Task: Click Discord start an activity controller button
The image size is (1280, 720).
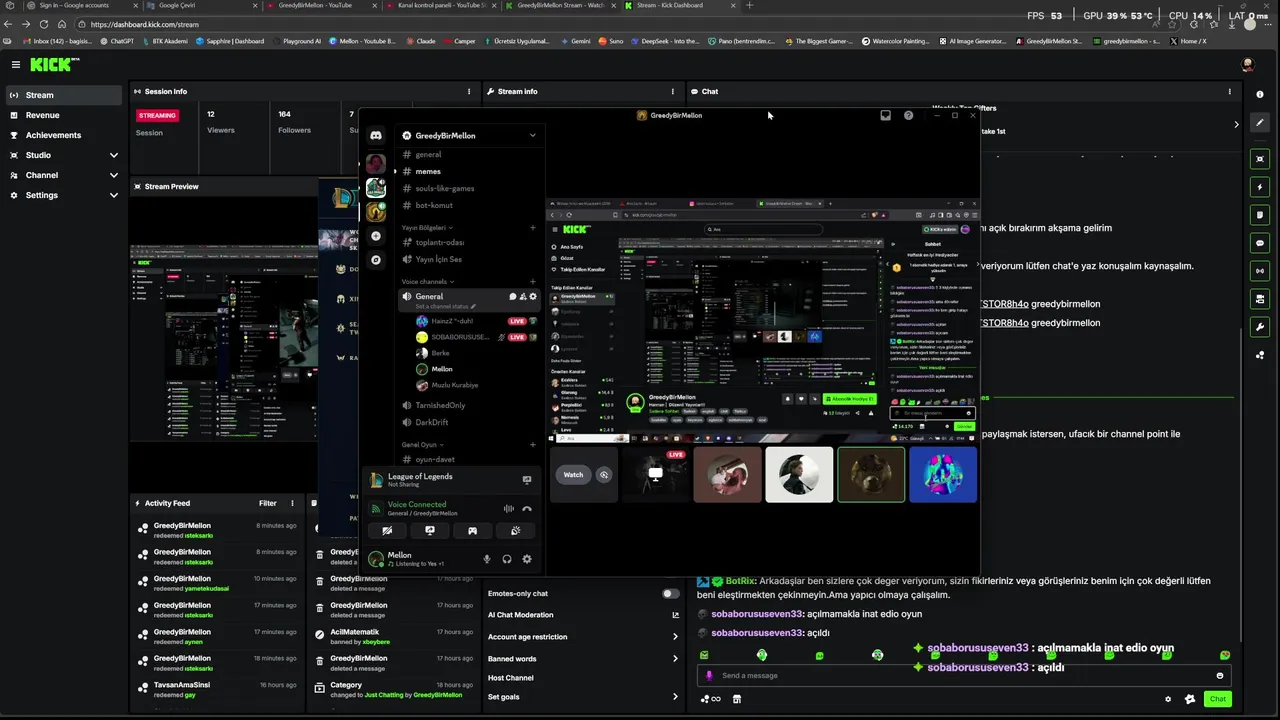Action: [x=472, y=531]
